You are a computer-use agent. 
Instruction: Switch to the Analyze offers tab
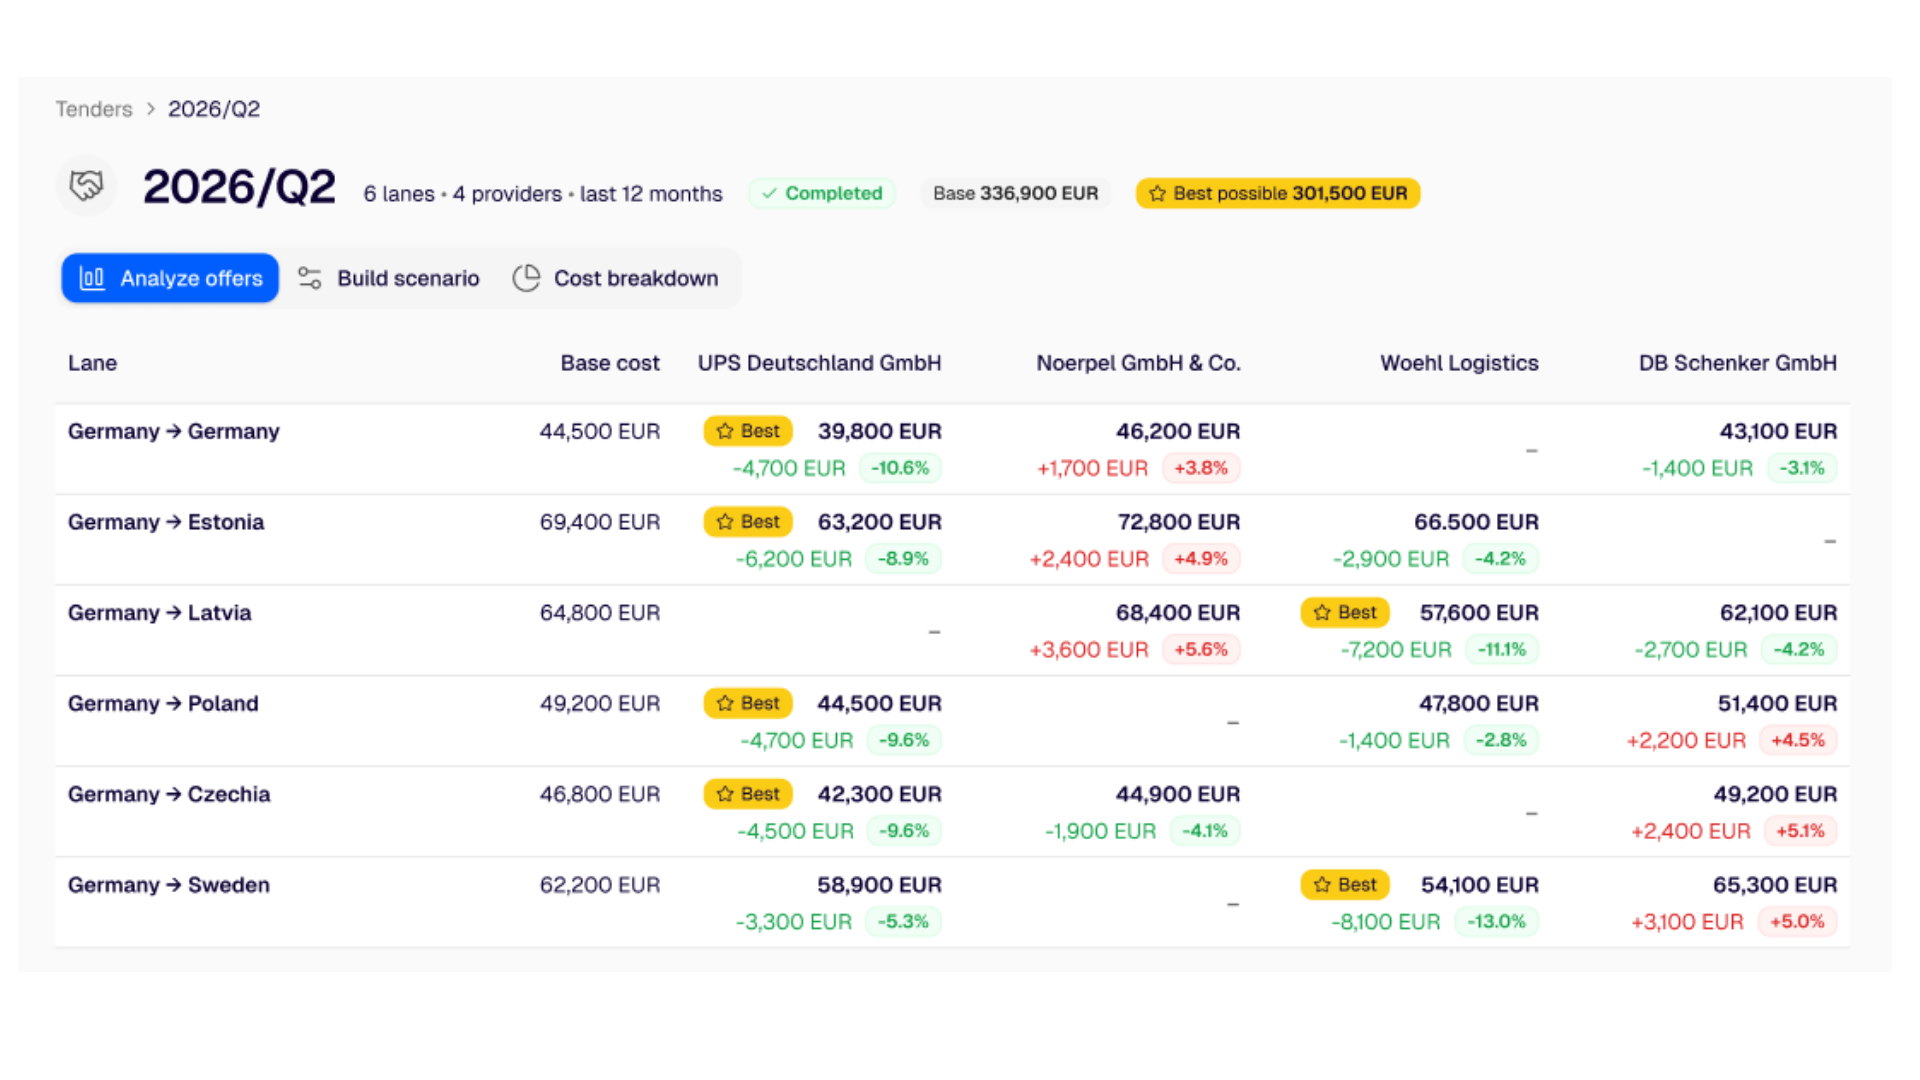coord(170,278)
